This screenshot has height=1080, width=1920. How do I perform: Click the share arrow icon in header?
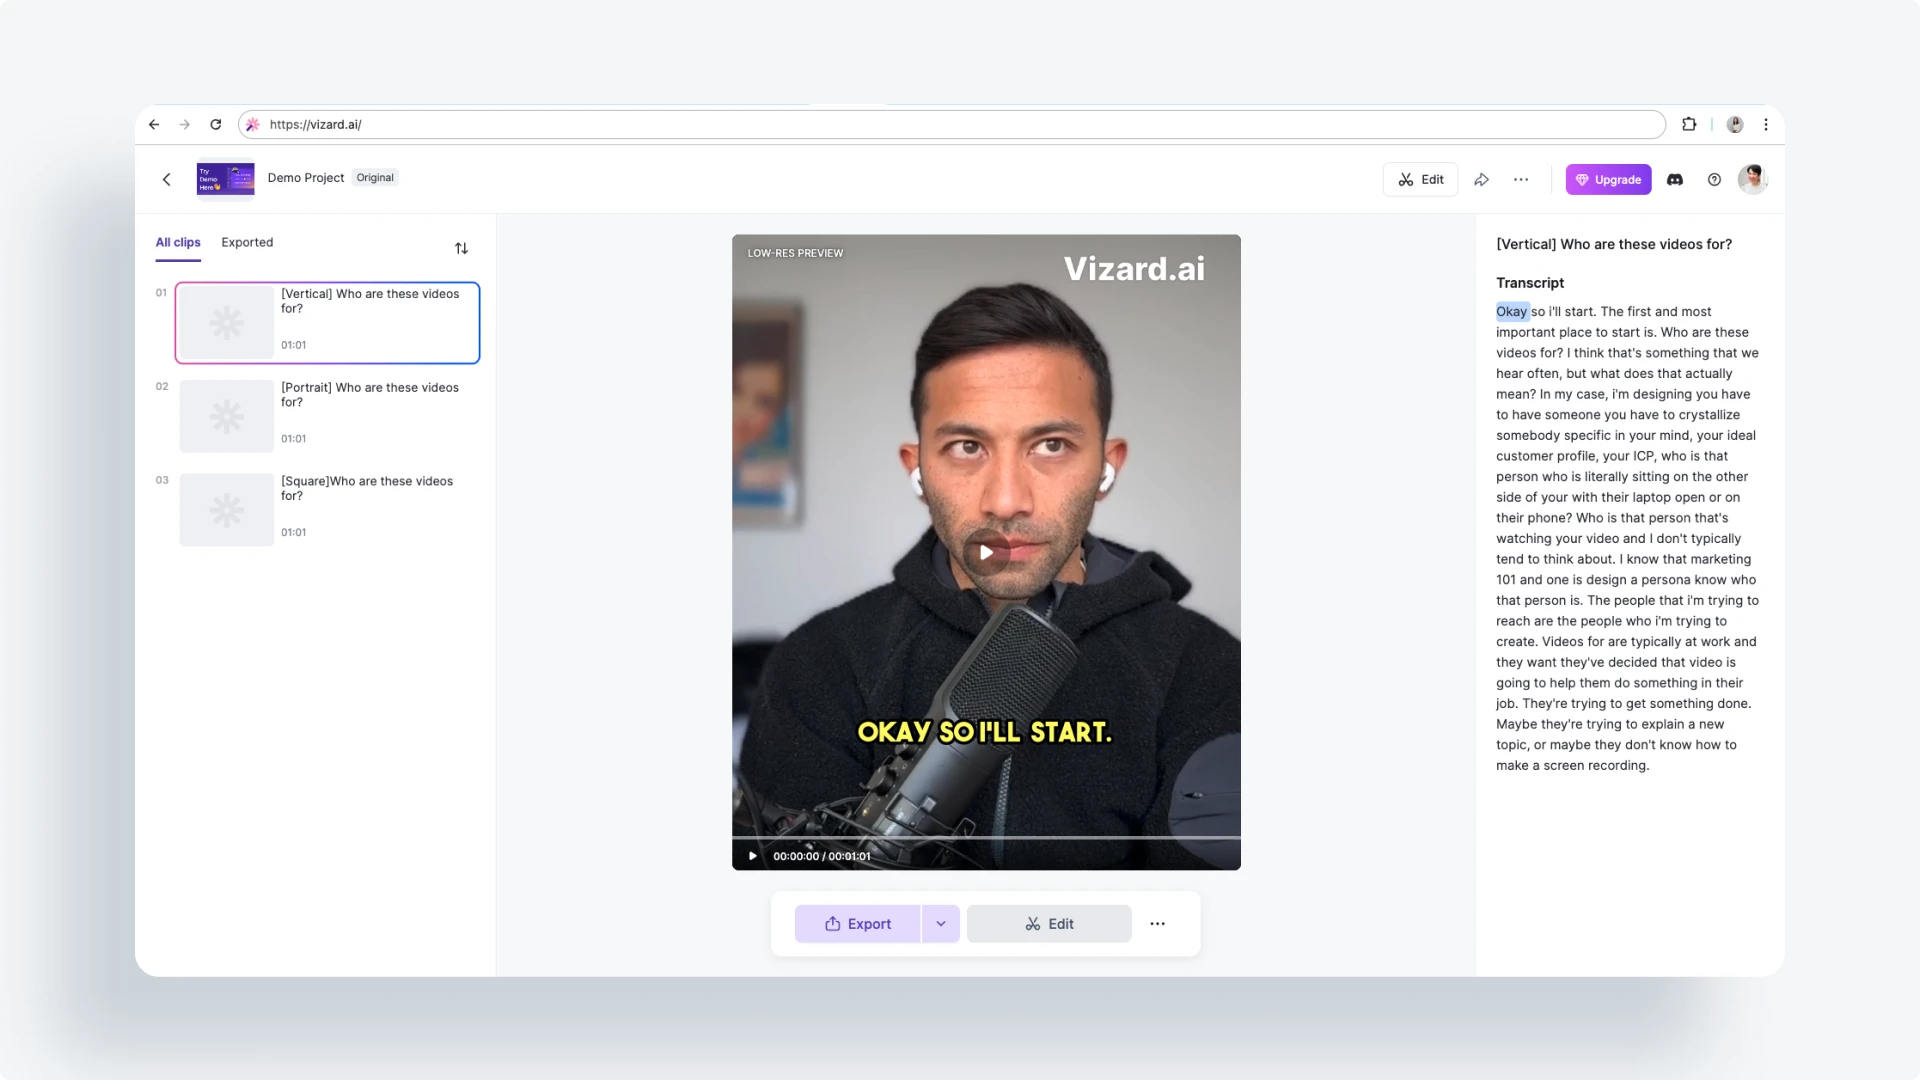click(x=1481, y=180)
